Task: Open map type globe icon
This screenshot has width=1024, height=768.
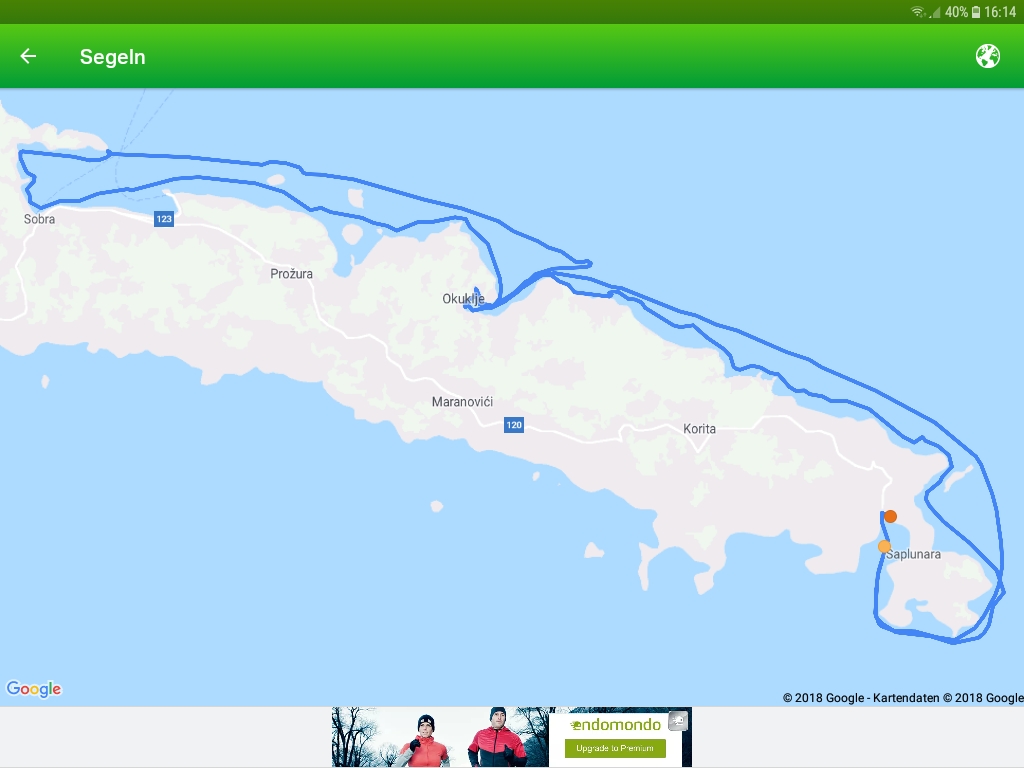Action: 987,57
